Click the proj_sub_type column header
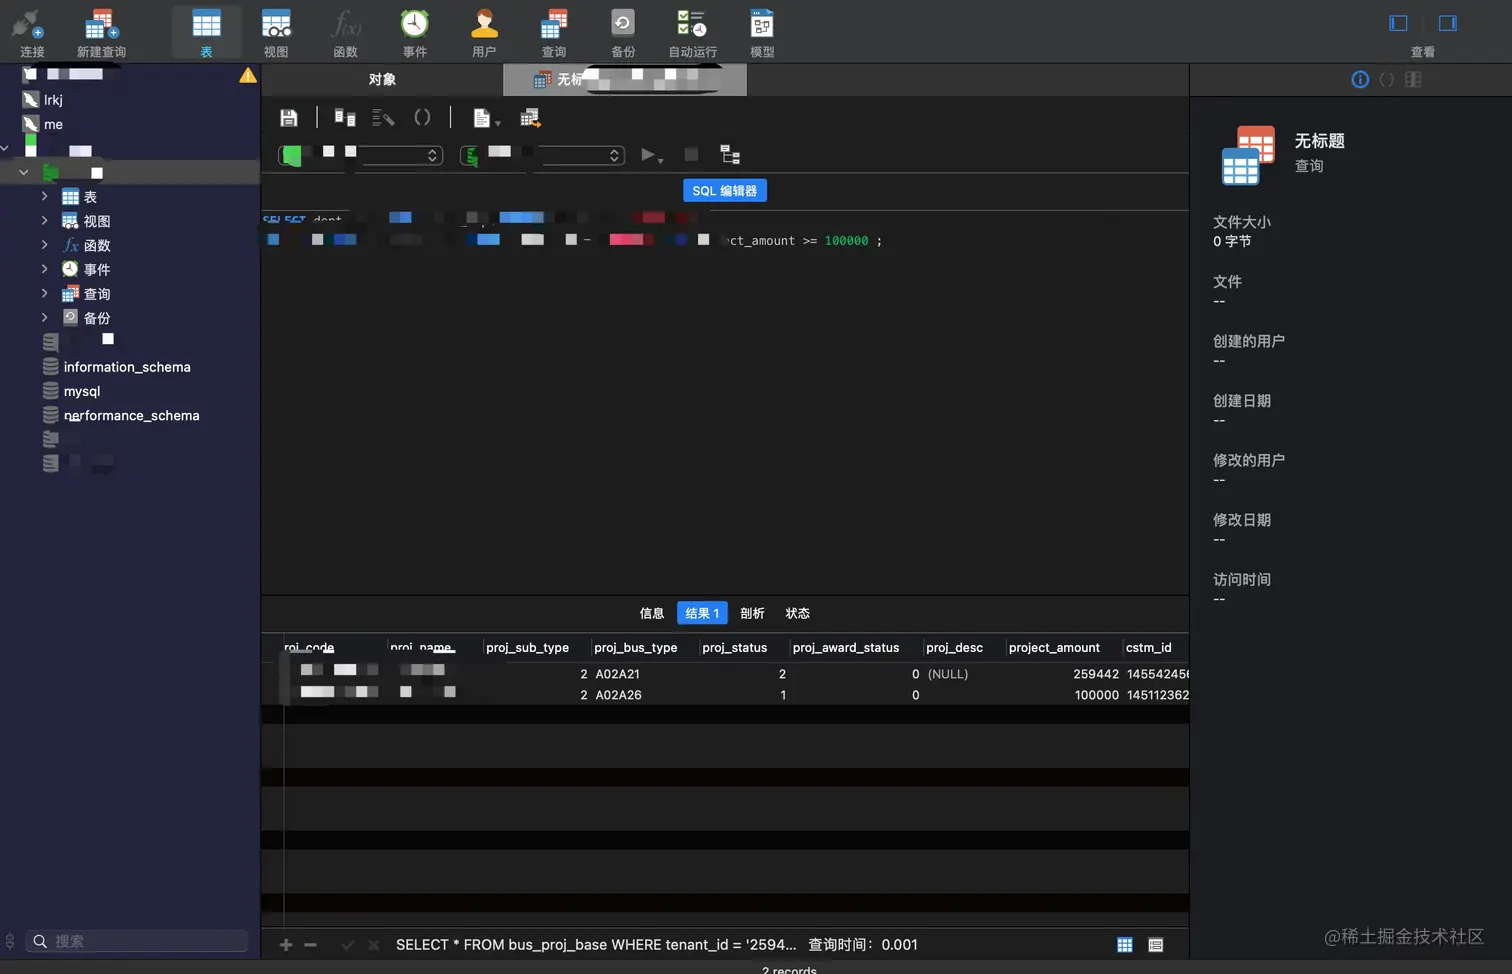Viewport: 1512px width, 974px height. [x=527, y=648]
